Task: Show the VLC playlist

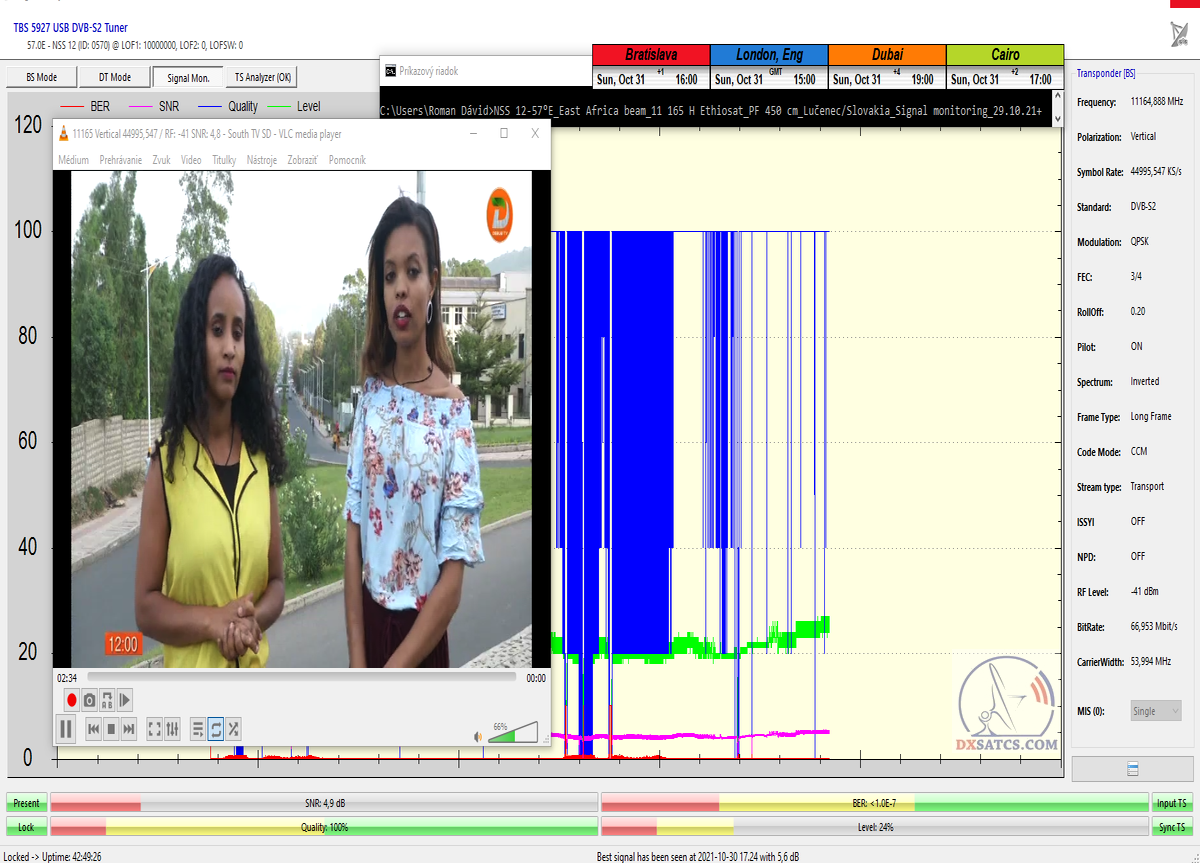Action: (197, 730)
